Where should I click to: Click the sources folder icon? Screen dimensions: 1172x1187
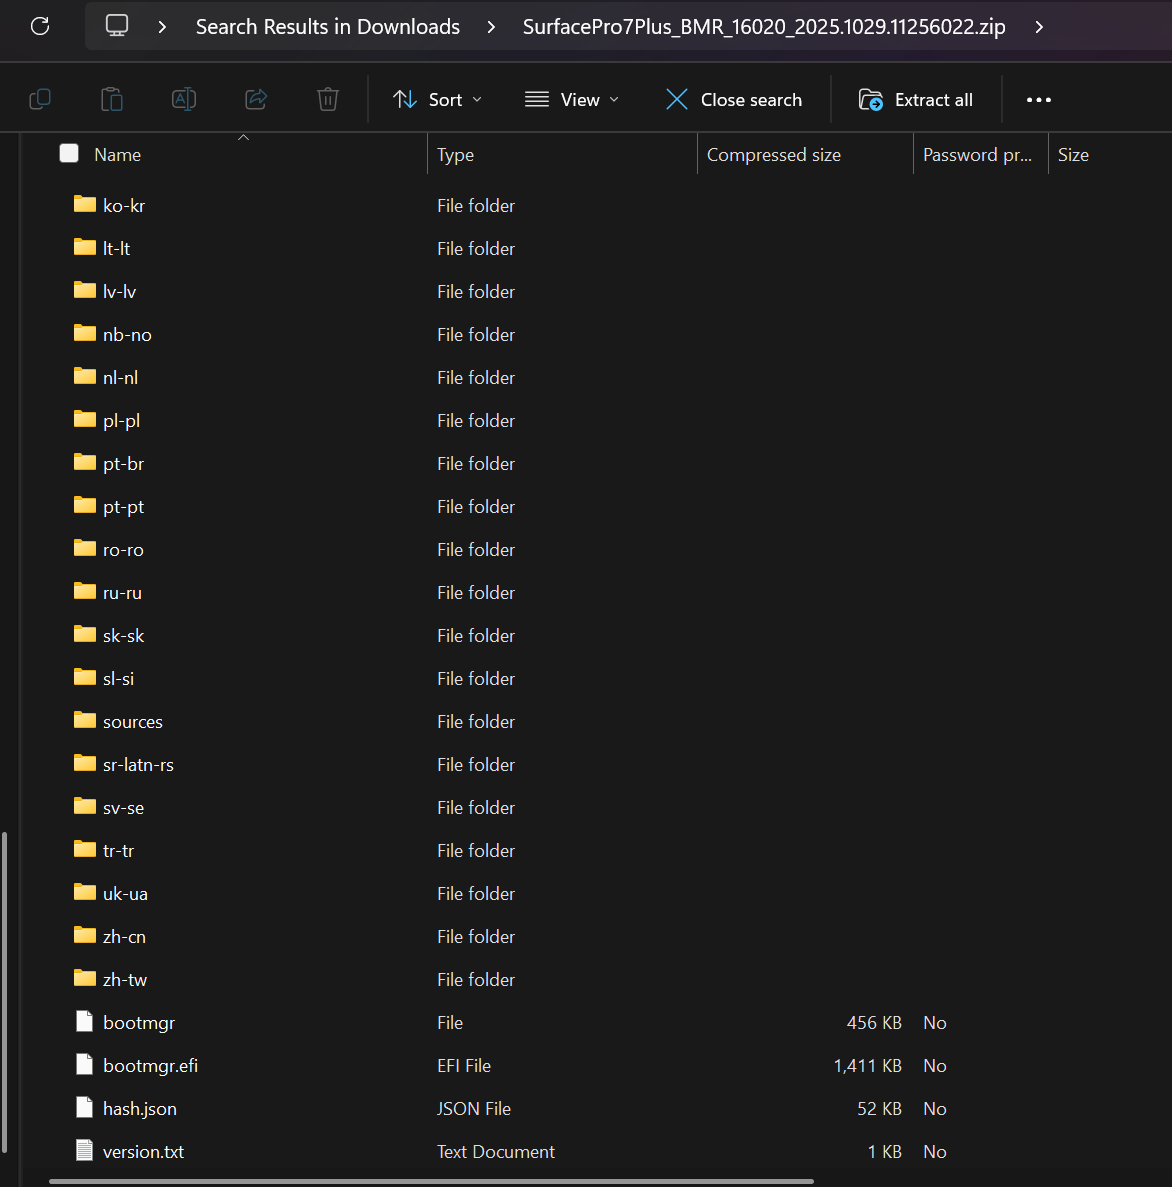pos(85,721)
